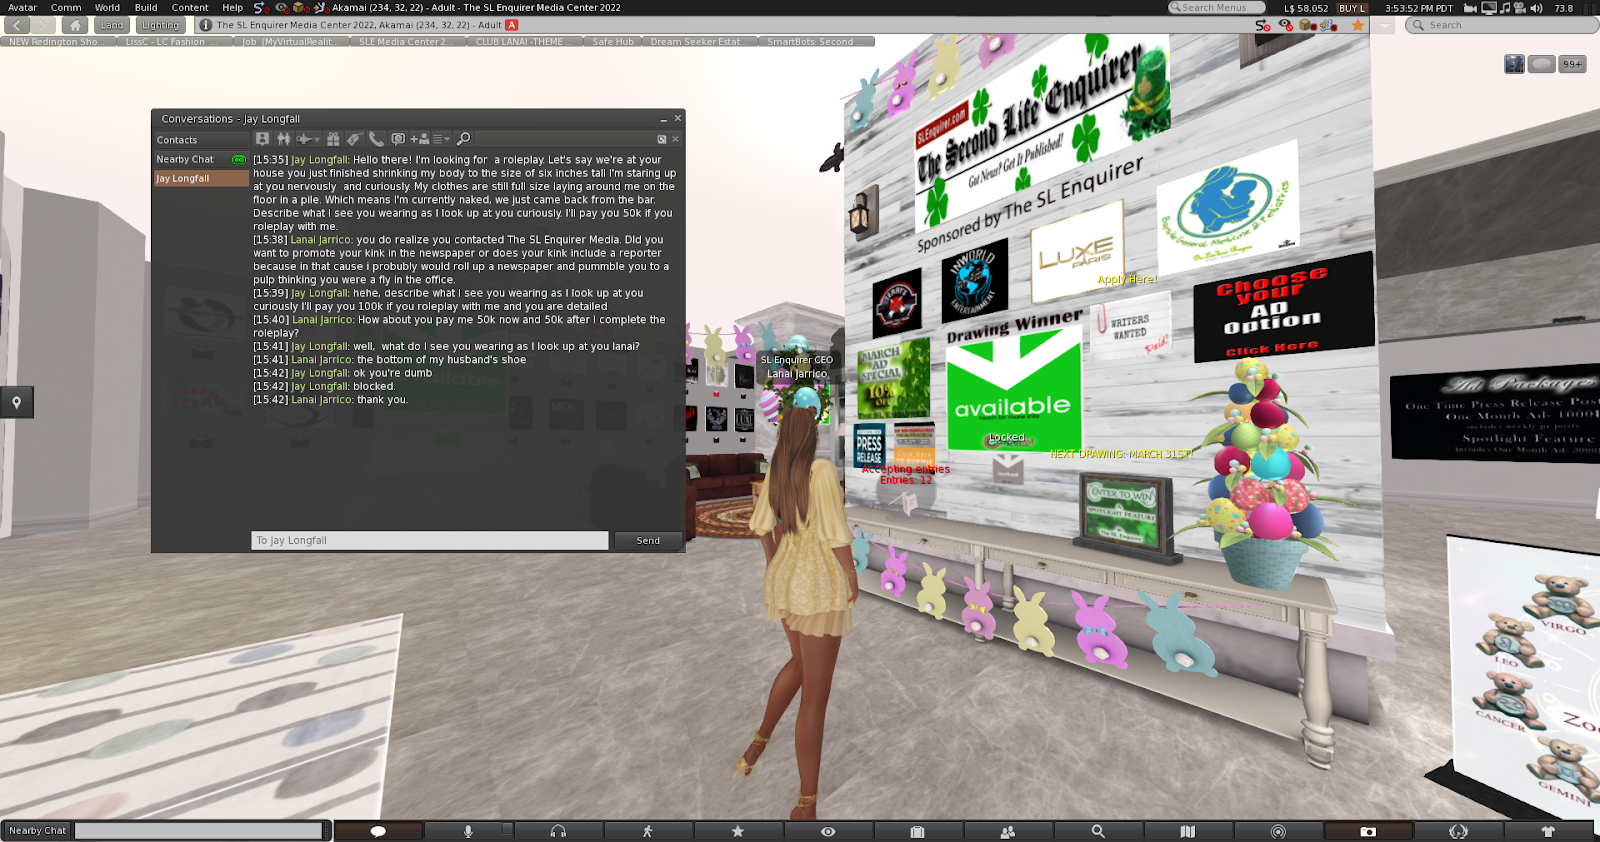Click the price tag icon in Conversations

coord(354,139)
